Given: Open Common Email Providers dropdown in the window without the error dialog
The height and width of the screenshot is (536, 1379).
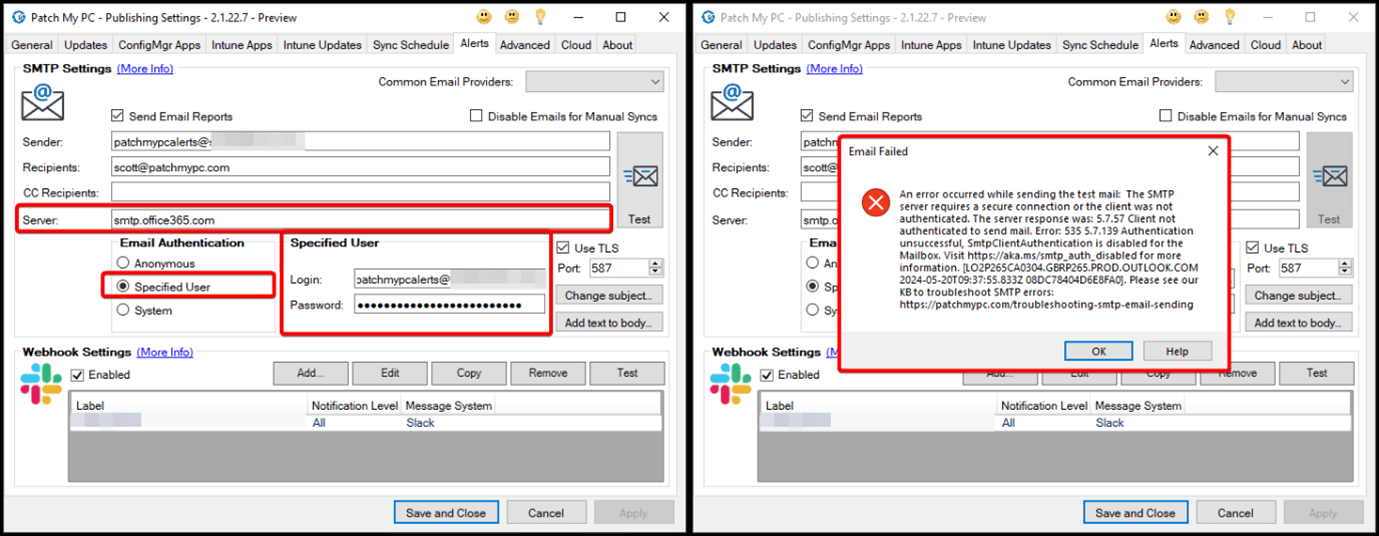Looking at the screenshot, I should (595, 82).
